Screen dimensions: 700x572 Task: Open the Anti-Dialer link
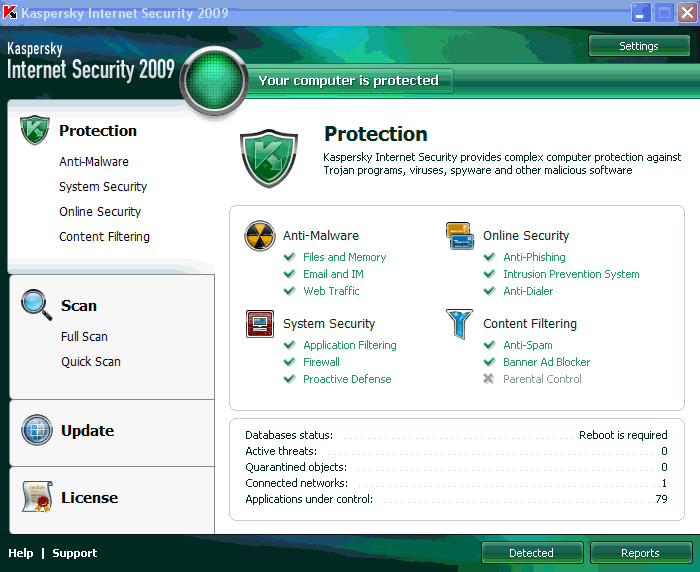pos(528,291)
